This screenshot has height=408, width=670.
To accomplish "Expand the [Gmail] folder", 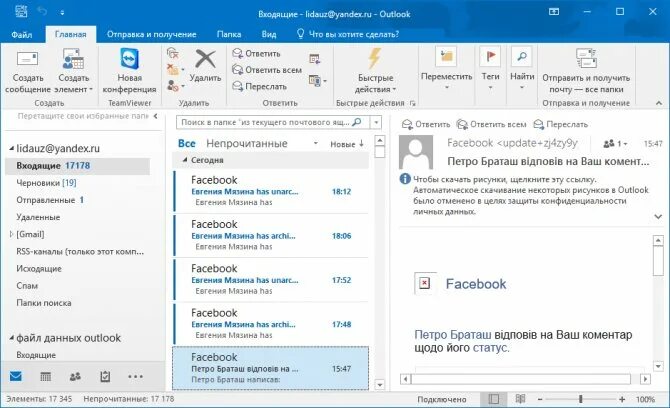I will point(12,234).
